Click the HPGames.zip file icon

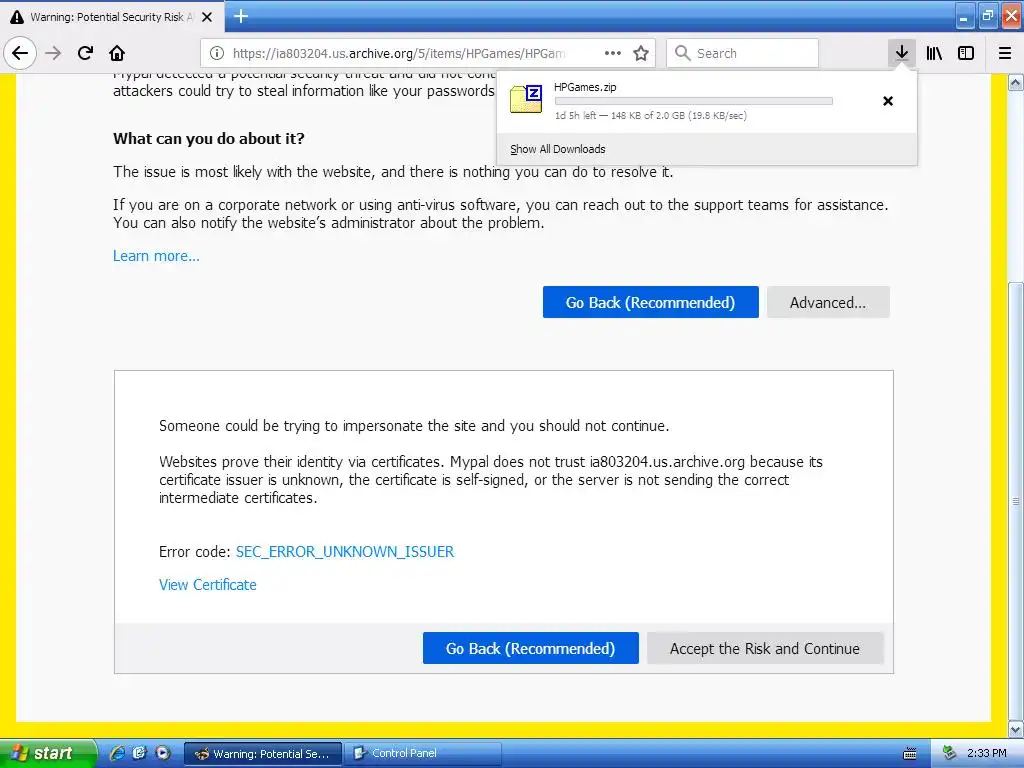pyautogui.click(x=526, y=99)
